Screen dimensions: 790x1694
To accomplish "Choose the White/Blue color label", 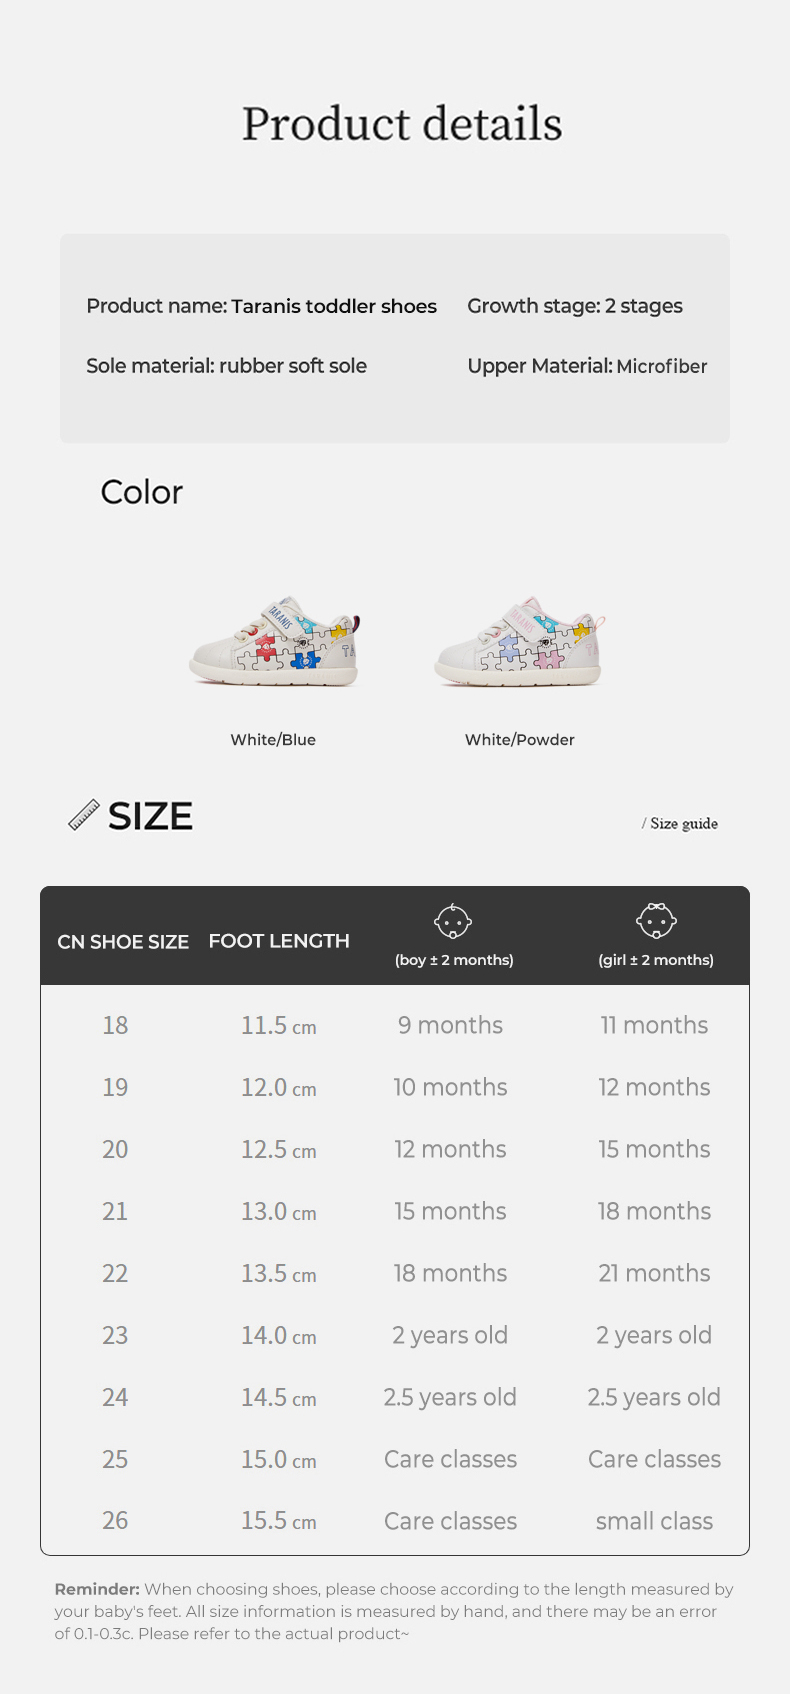I will 273,740.
